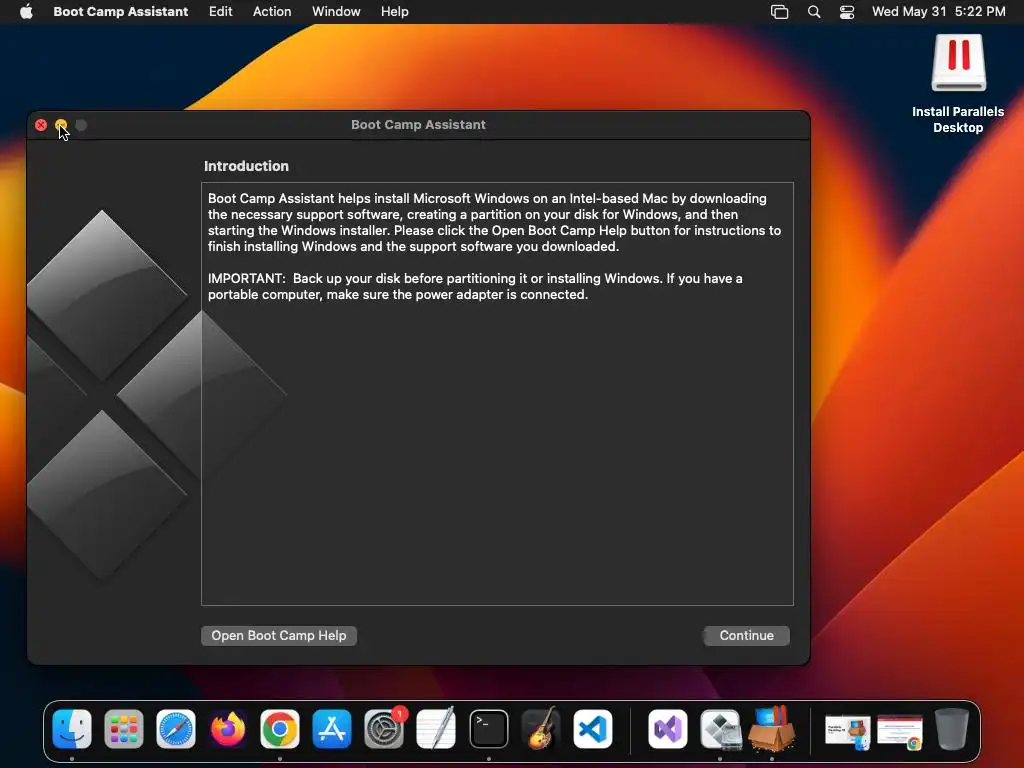The width and height of the screenshot is (1024, 768).
Task: Click Boot Camp Assistant icon in Dock
Action: [x=720, y=729]
